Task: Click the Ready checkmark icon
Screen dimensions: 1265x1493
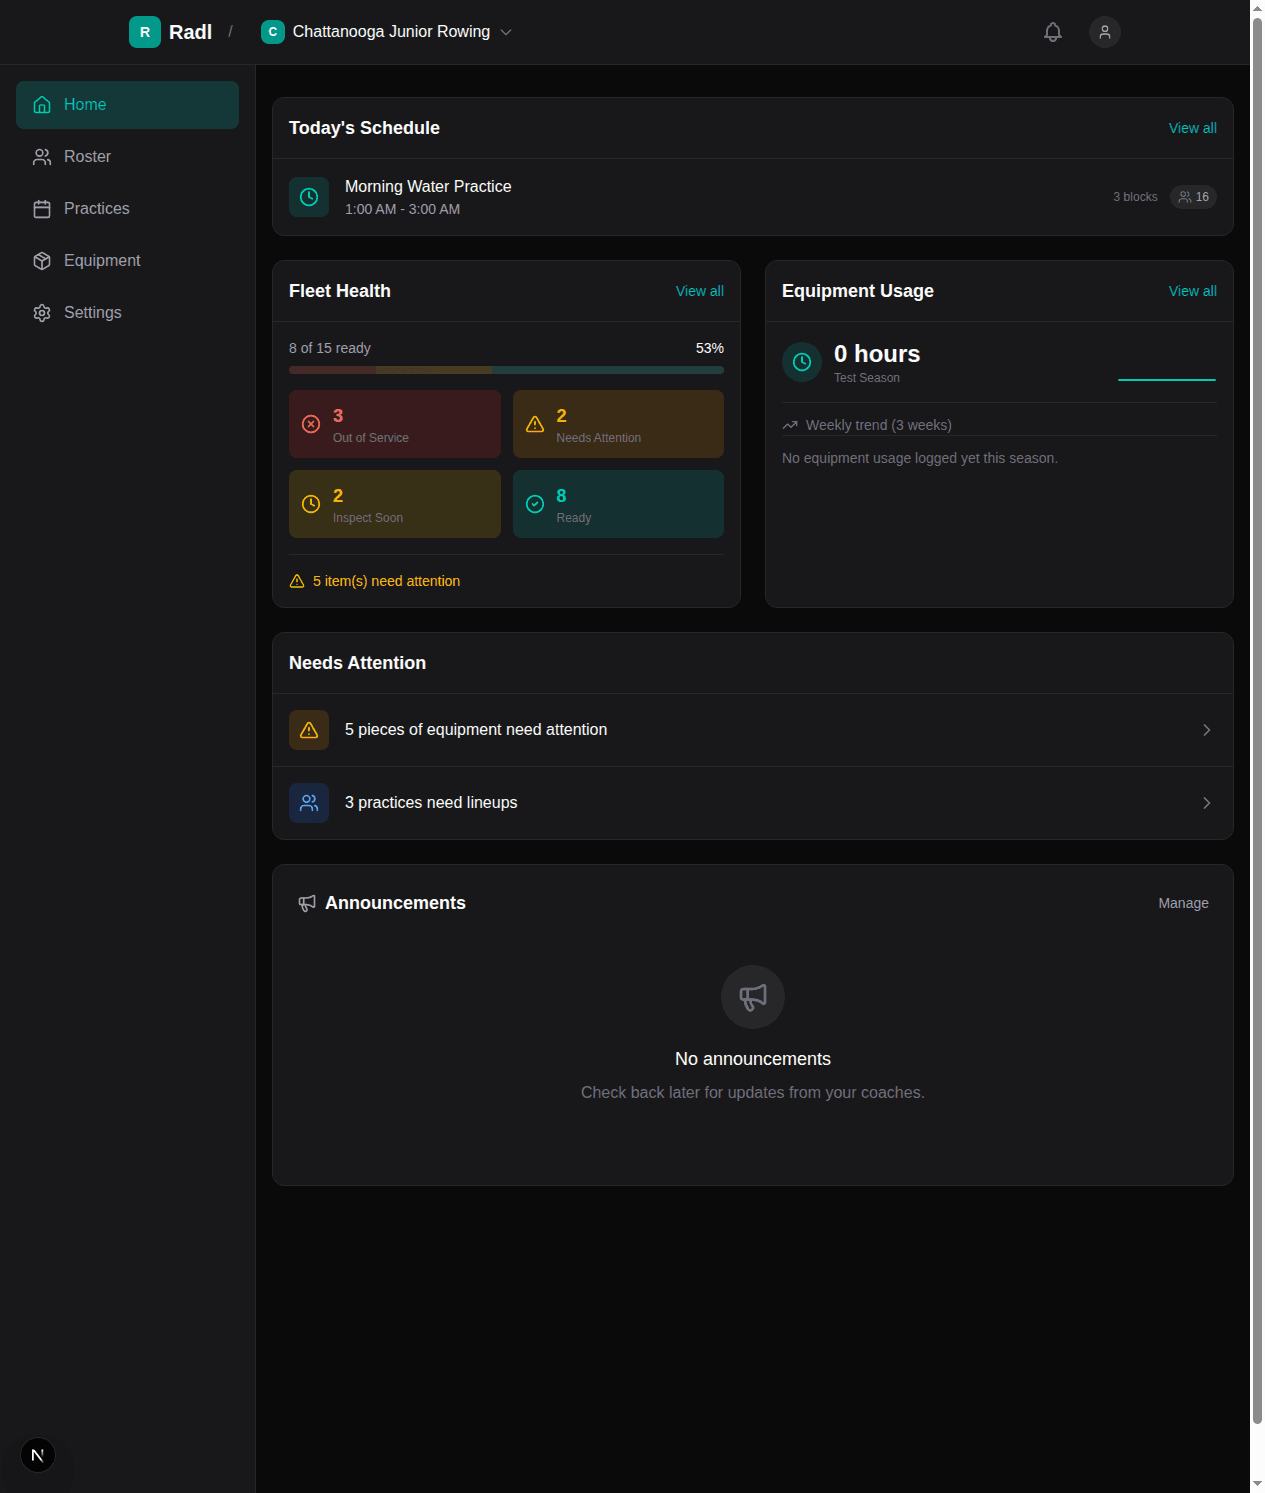Action: click(535, 504)
